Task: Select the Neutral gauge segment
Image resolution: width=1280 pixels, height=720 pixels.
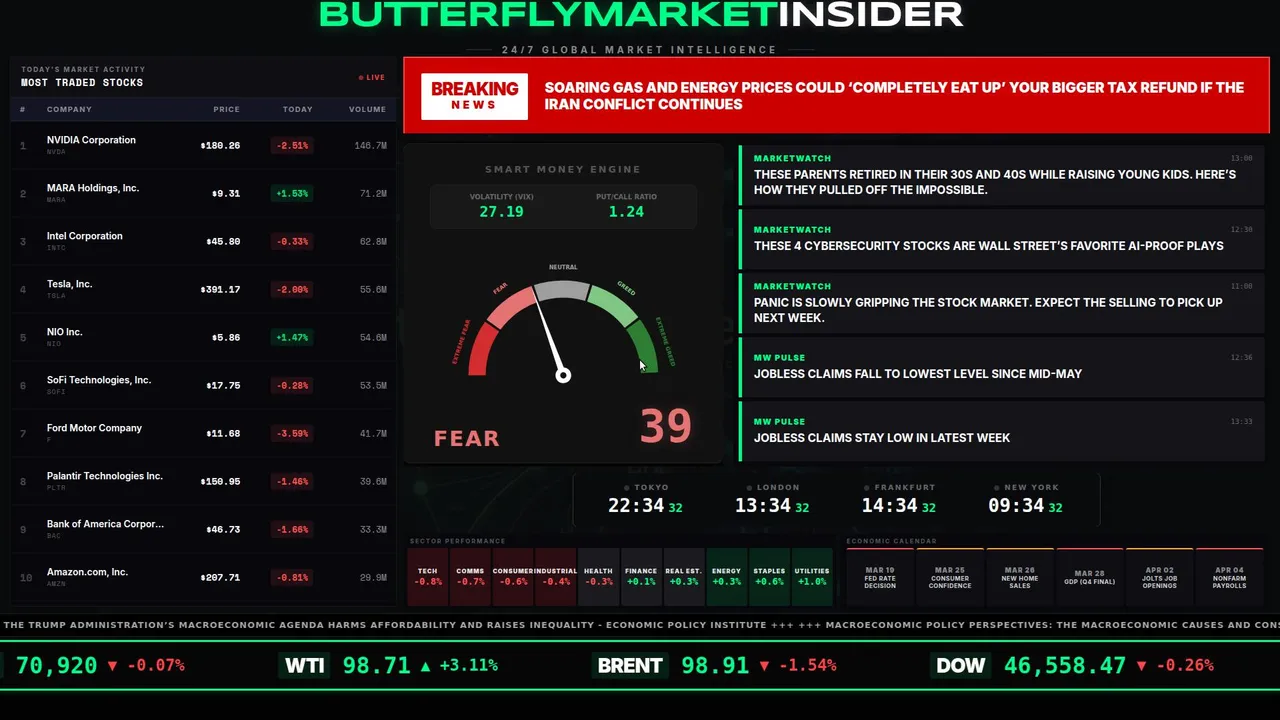Action: (x=562, y=290)
